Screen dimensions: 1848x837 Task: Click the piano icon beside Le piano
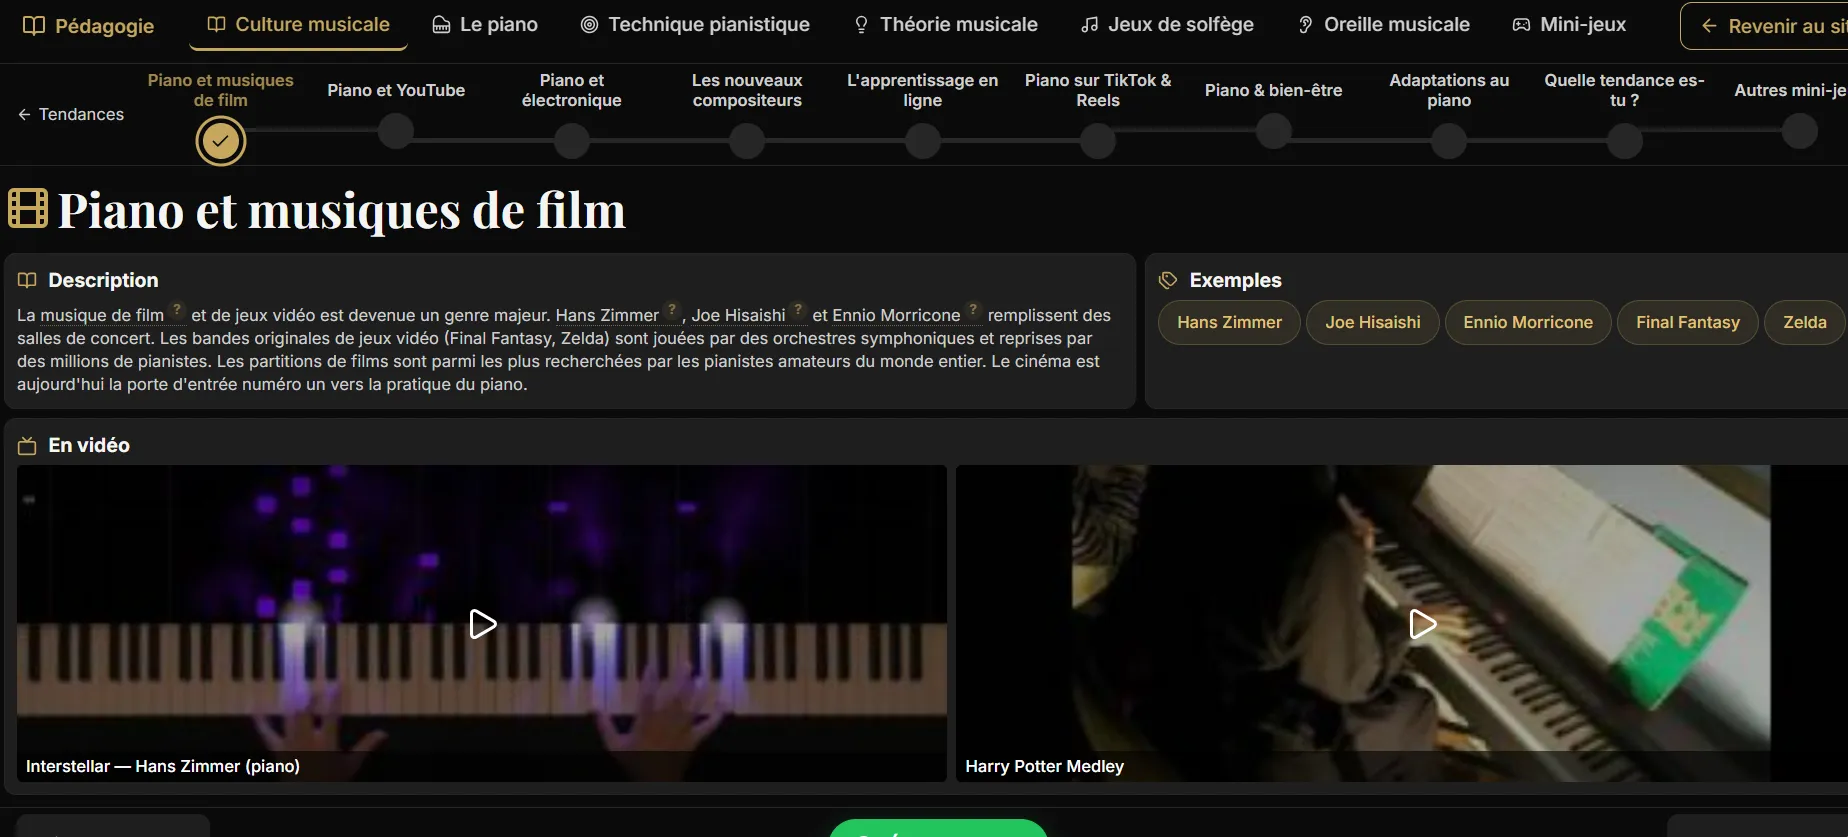pos(441,24)
